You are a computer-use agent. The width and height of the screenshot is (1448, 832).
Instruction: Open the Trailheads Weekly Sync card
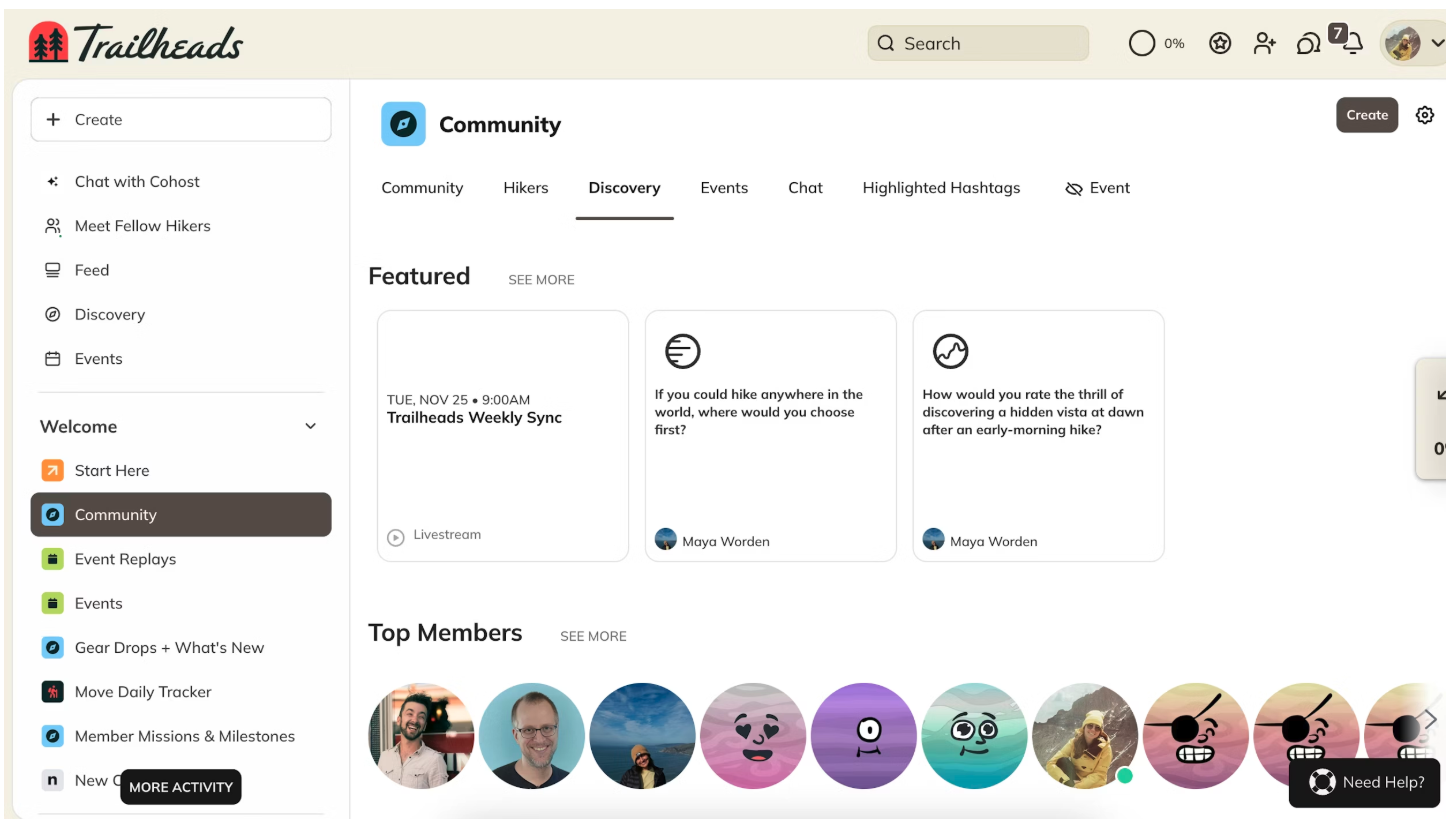(x=503, y=436)
